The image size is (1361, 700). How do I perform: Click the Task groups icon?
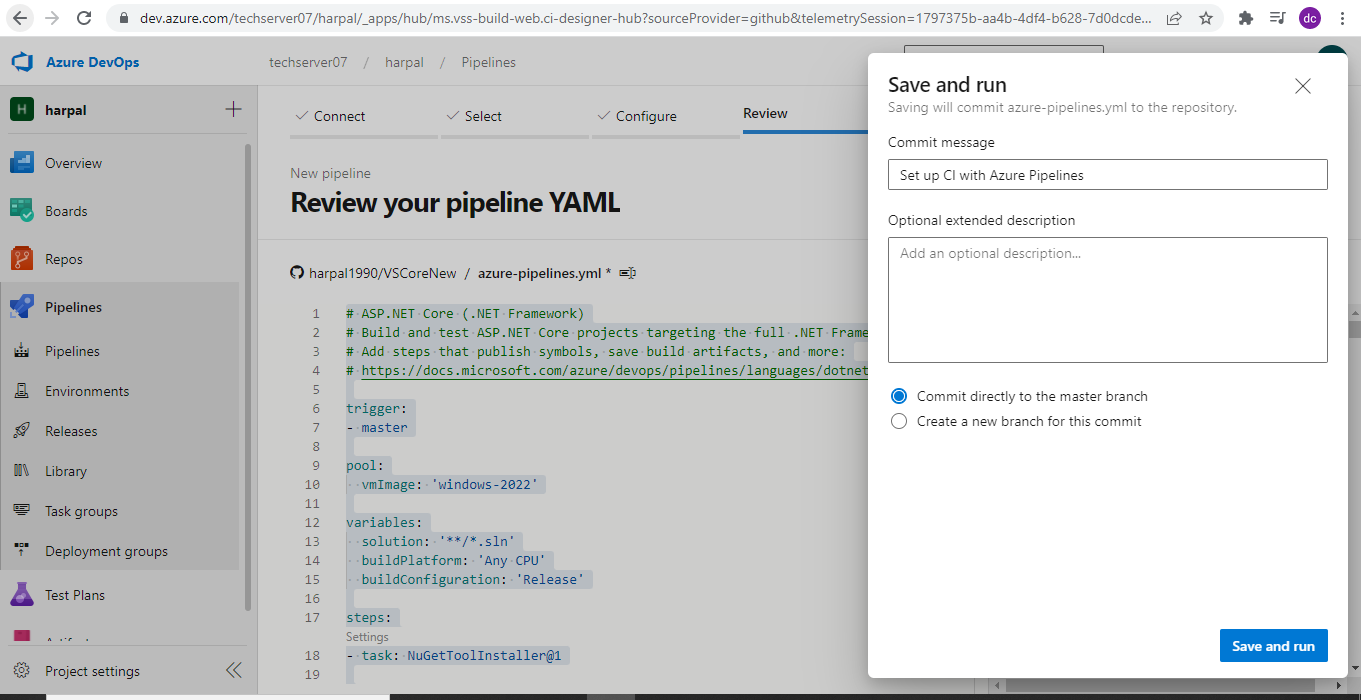(22, 511)
